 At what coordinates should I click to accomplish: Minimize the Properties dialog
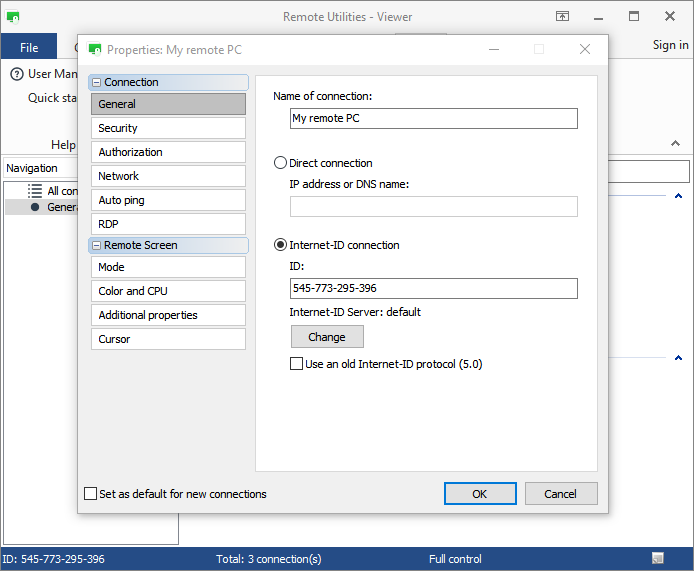click(x=494, y=49)
